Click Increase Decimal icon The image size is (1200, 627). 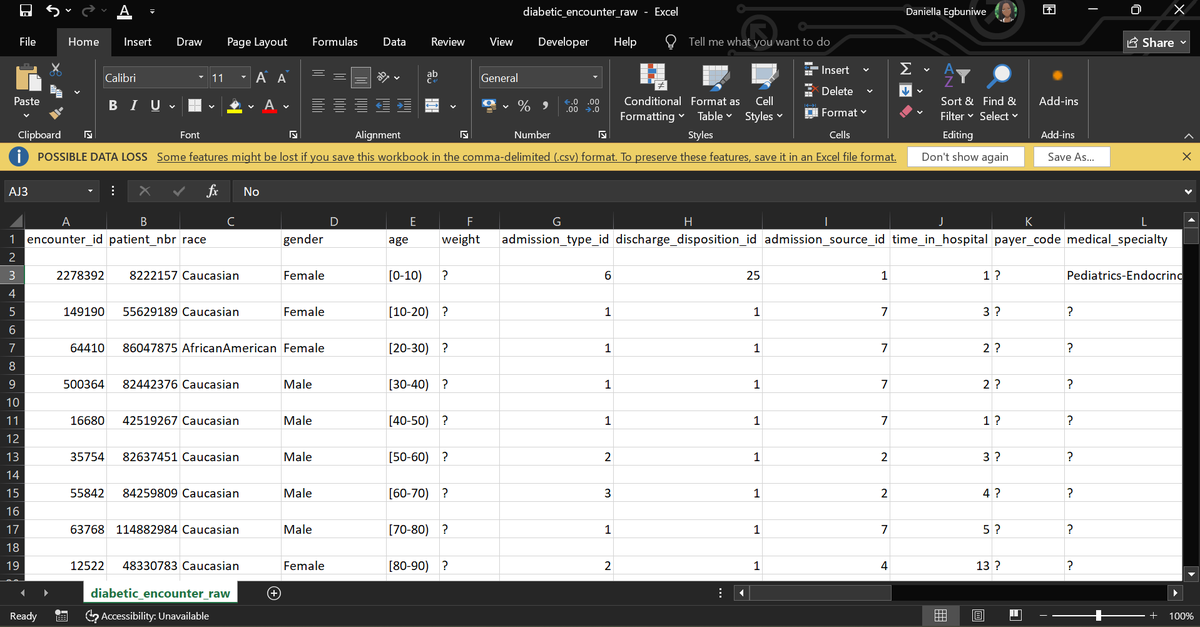click(571, 105)
